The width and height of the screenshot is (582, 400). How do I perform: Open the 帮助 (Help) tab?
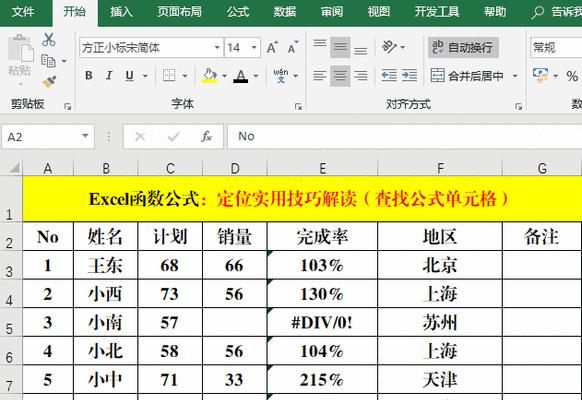coord(495,12)
